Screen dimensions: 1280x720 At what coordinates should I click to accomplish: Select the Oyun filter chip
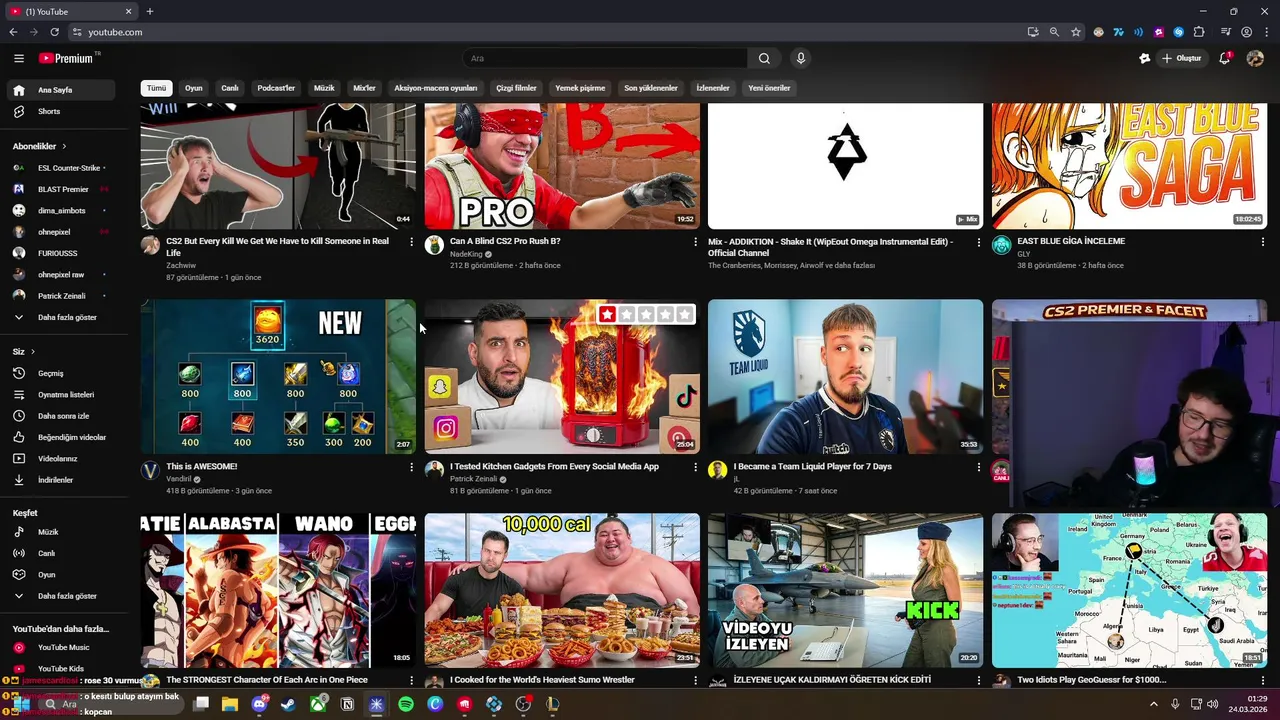194,88
